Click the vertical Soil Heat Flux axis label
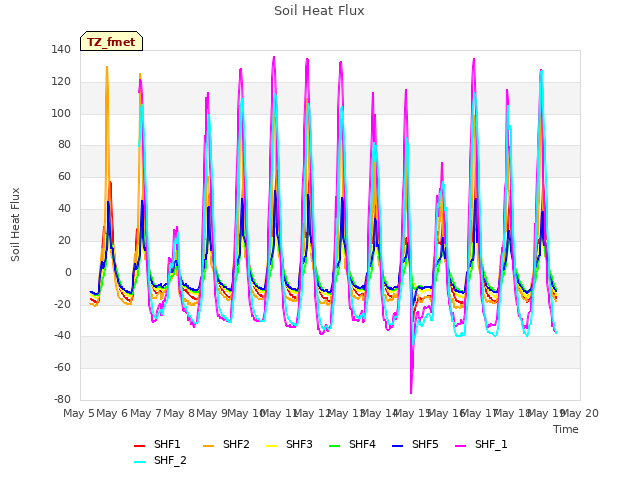The height and width of the screenshot is (480, 640). 15,224
